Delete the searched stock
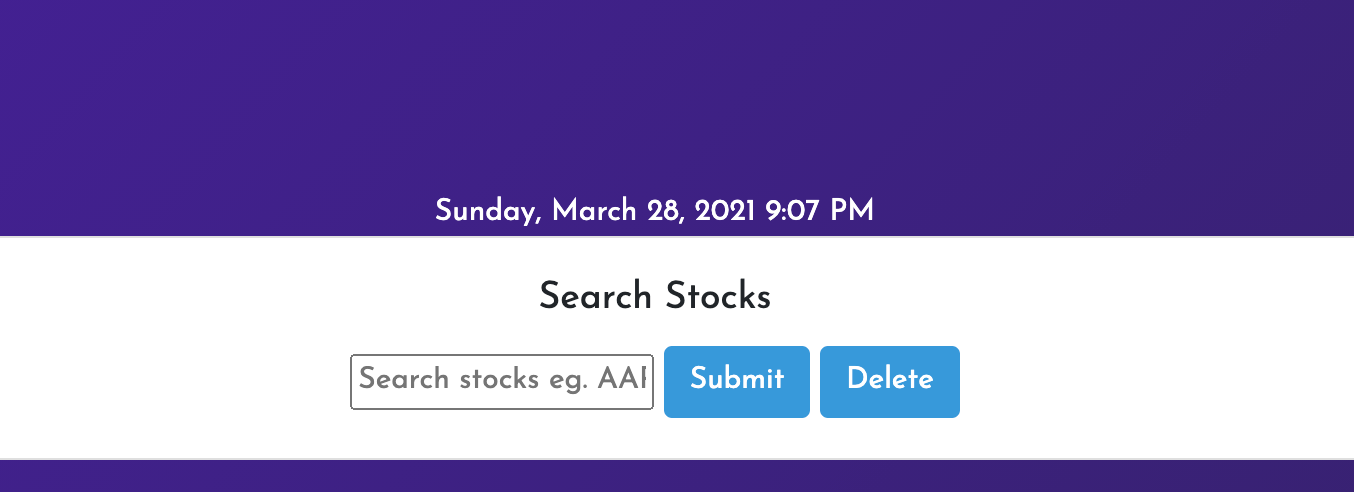The image size is (1354, 492). pyautogui.click(x=889, y=381)
